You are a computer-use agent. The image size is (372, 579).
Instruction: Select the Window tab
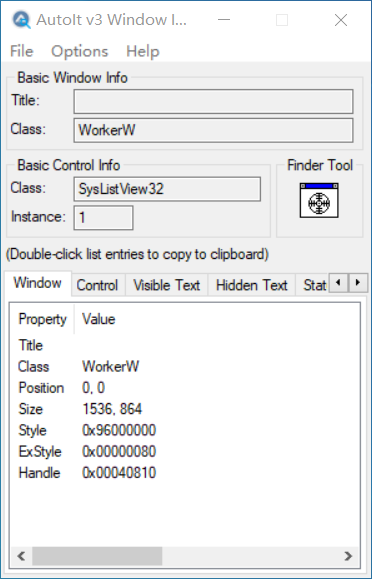click(x=38, y=283)
